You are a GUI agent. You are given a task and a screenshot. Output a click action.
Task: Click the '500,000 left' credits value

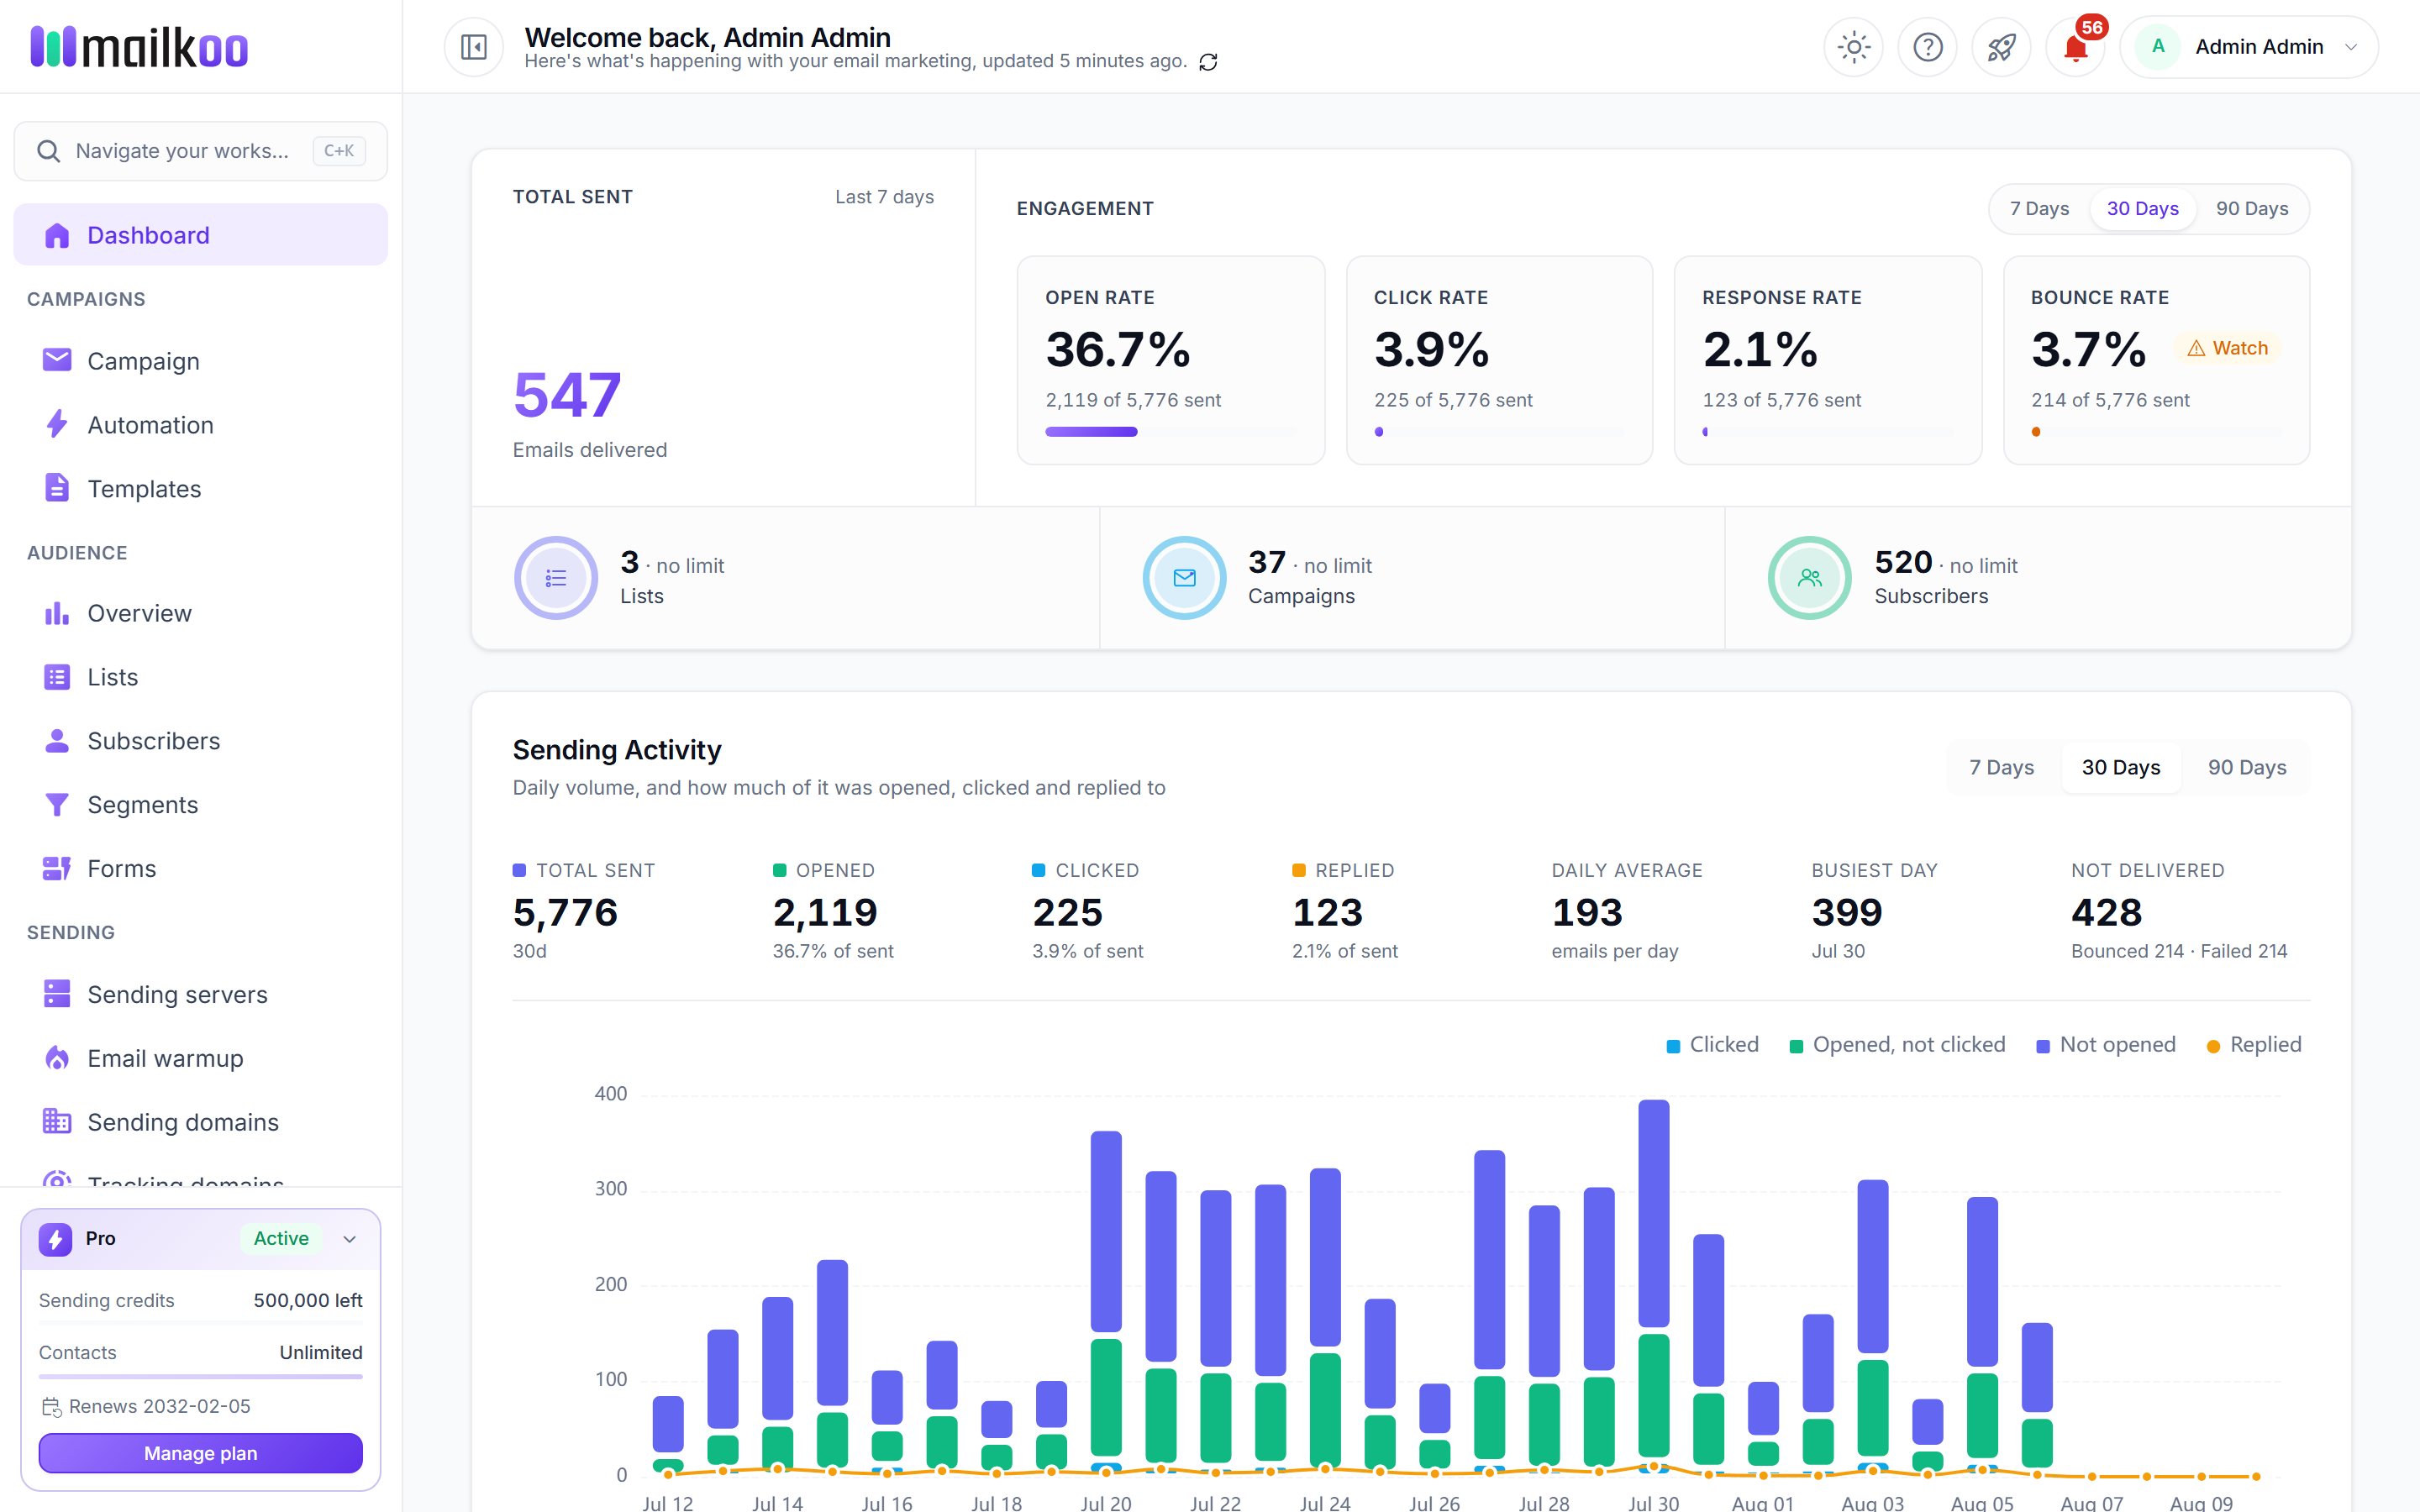pyautogui.click(x=307, y=1300)
